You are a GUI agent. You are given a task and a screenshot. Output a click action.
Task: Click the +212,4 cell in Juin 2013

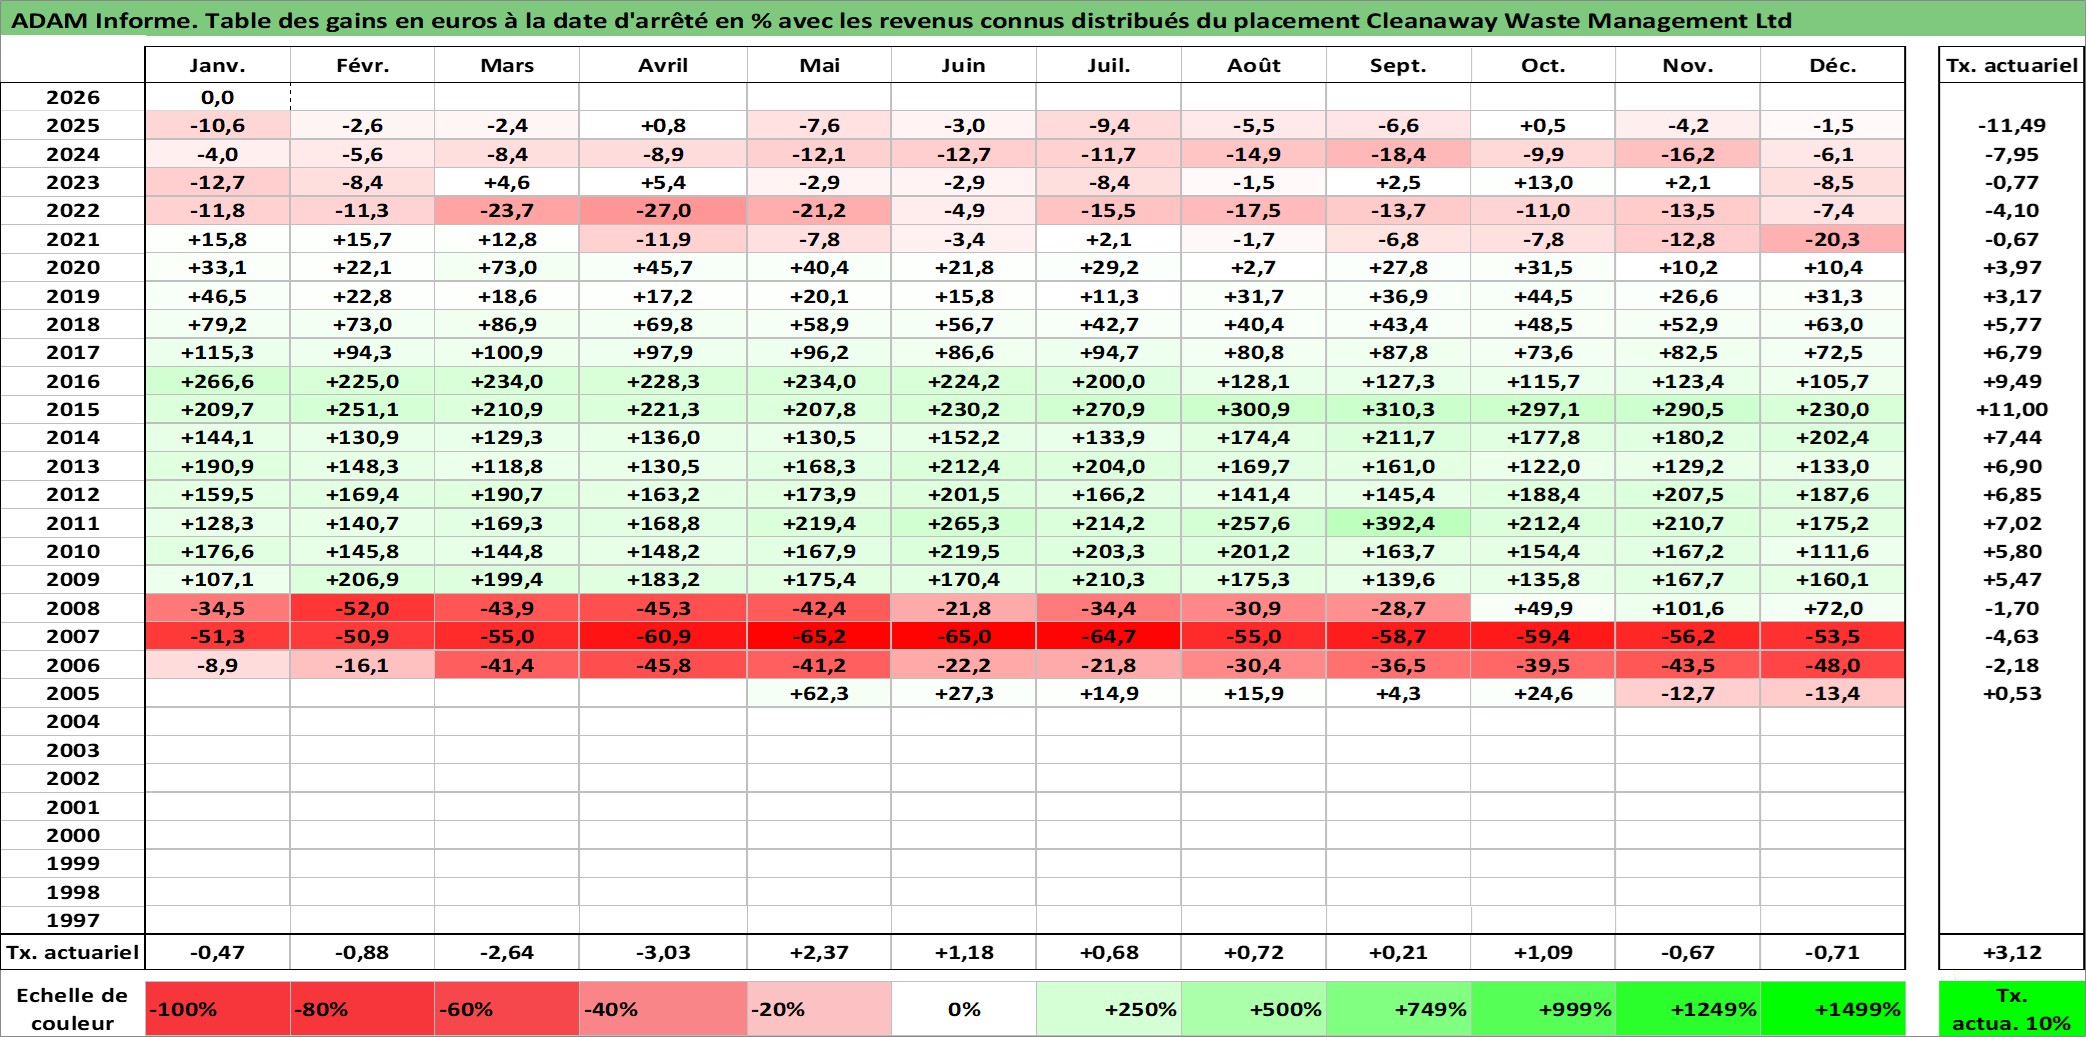[x=963, y=466]
